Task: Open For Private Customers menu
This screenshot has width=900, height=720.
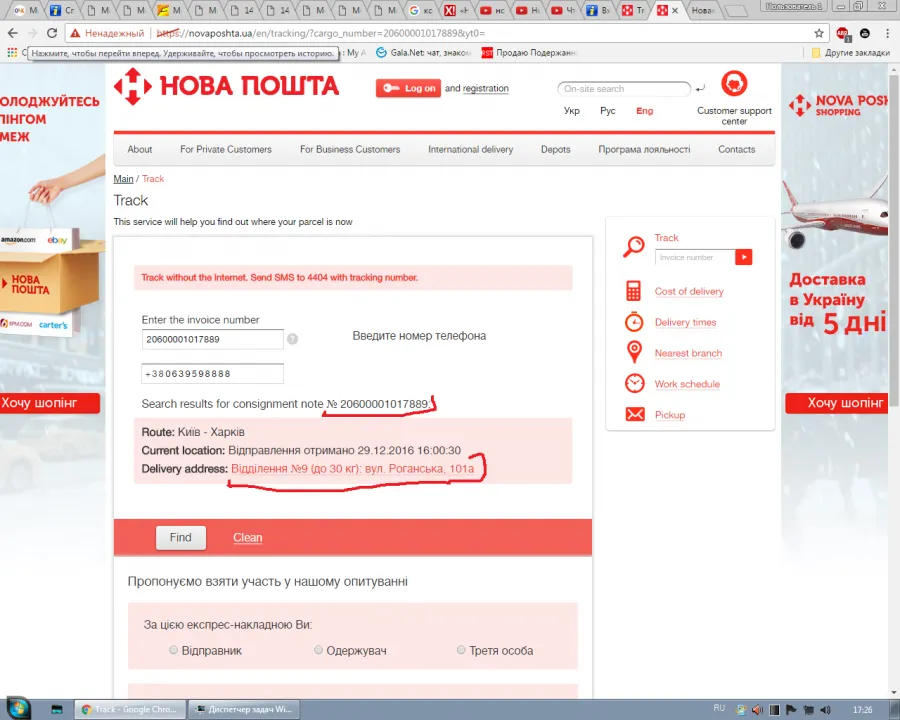Action: (x=226, y=149)
